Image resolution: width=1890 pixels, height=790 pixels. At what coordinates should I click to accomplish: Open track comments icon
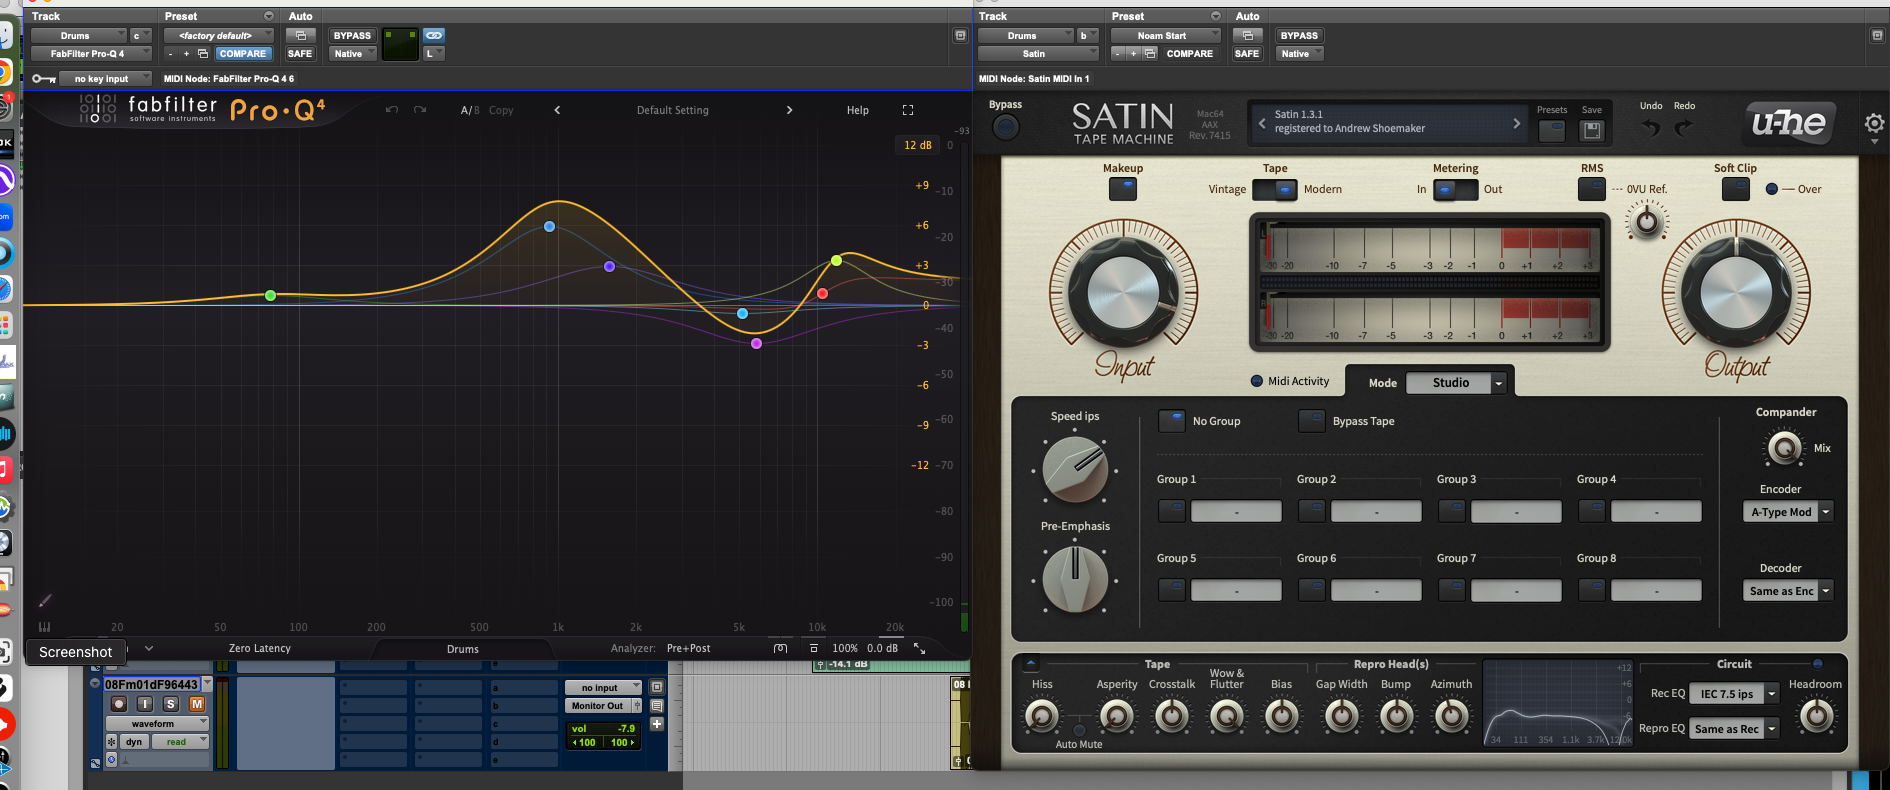click(x=657, y=706)
